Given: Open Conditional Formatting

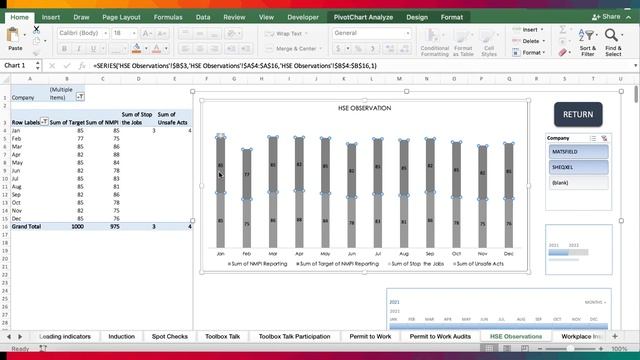Looking at the screenshot, I should pyautogui.click(x=434, y=42).
